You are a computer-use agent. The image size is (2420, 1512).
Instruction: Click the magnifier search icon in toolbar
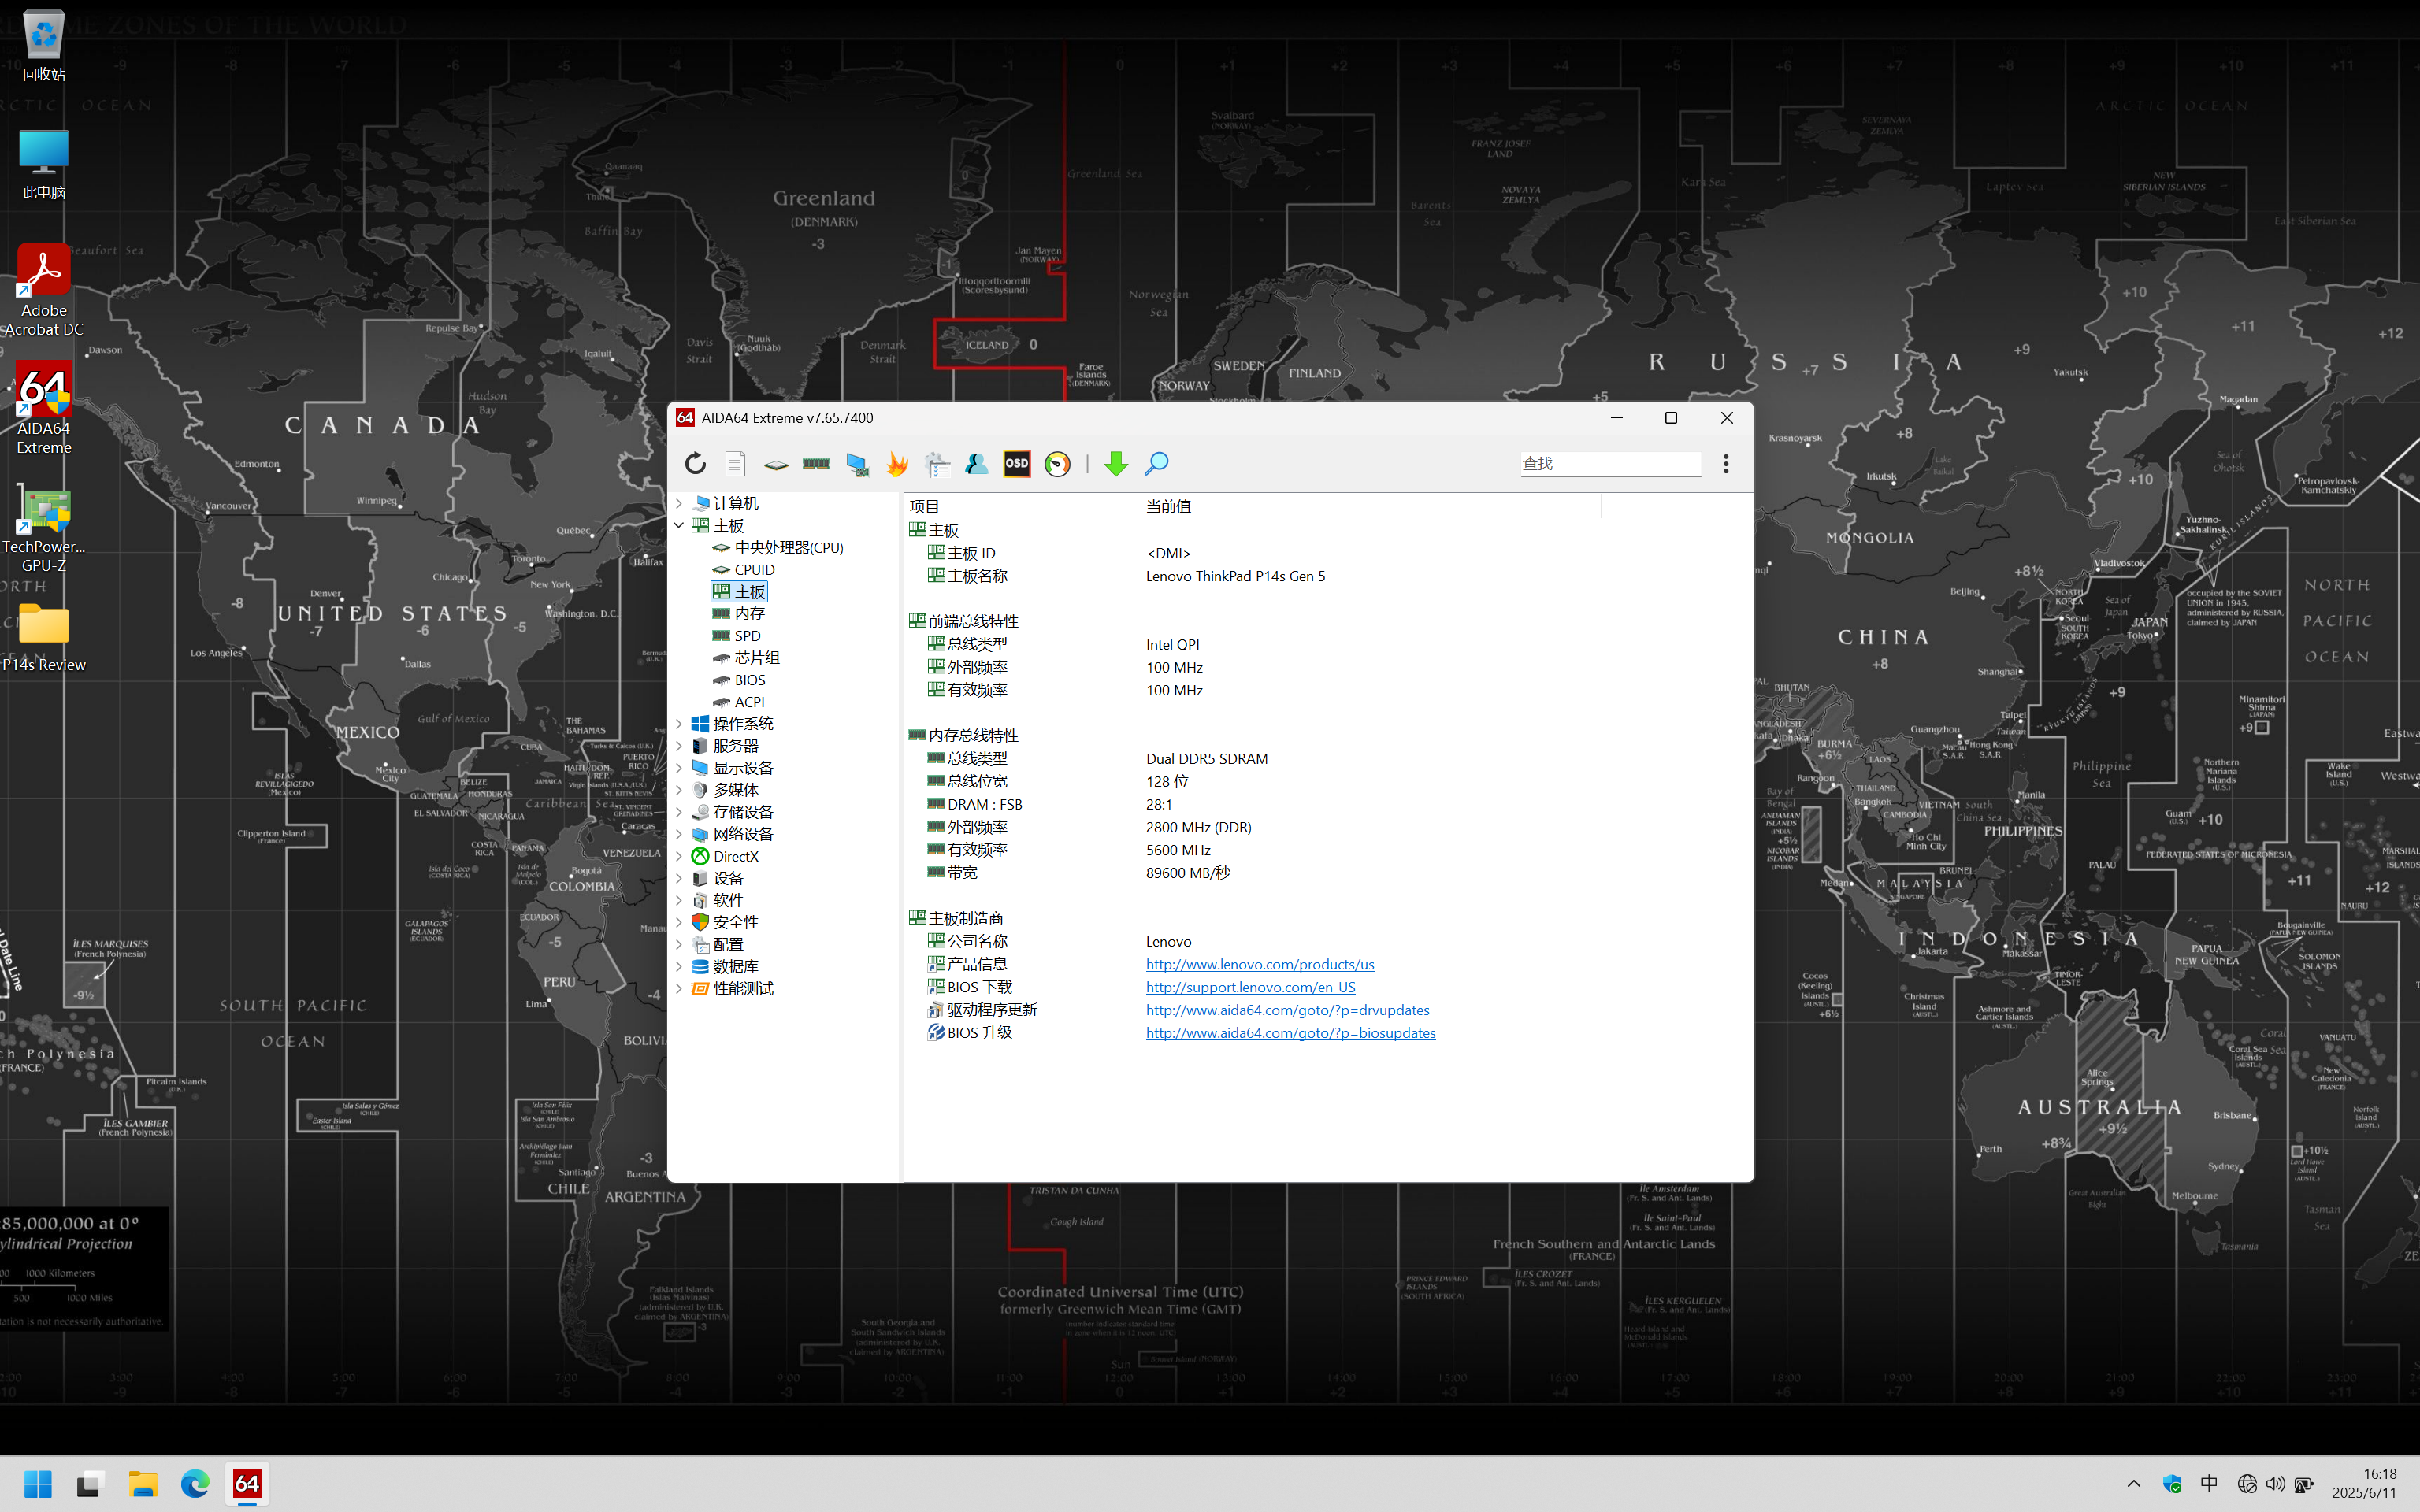click(1156, 463)
